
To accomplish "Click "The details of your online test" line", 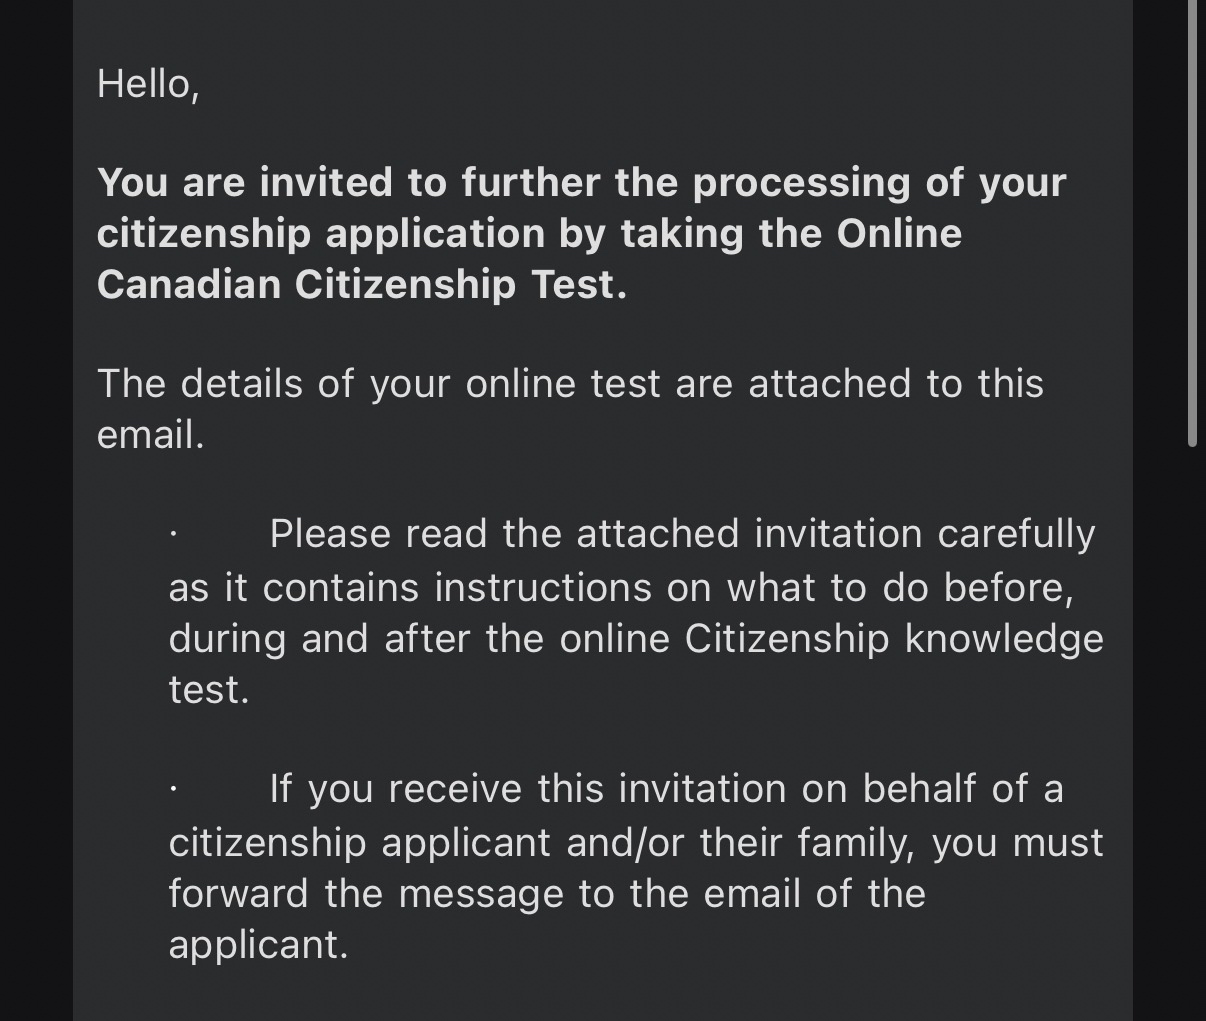I will coord(570,384).
